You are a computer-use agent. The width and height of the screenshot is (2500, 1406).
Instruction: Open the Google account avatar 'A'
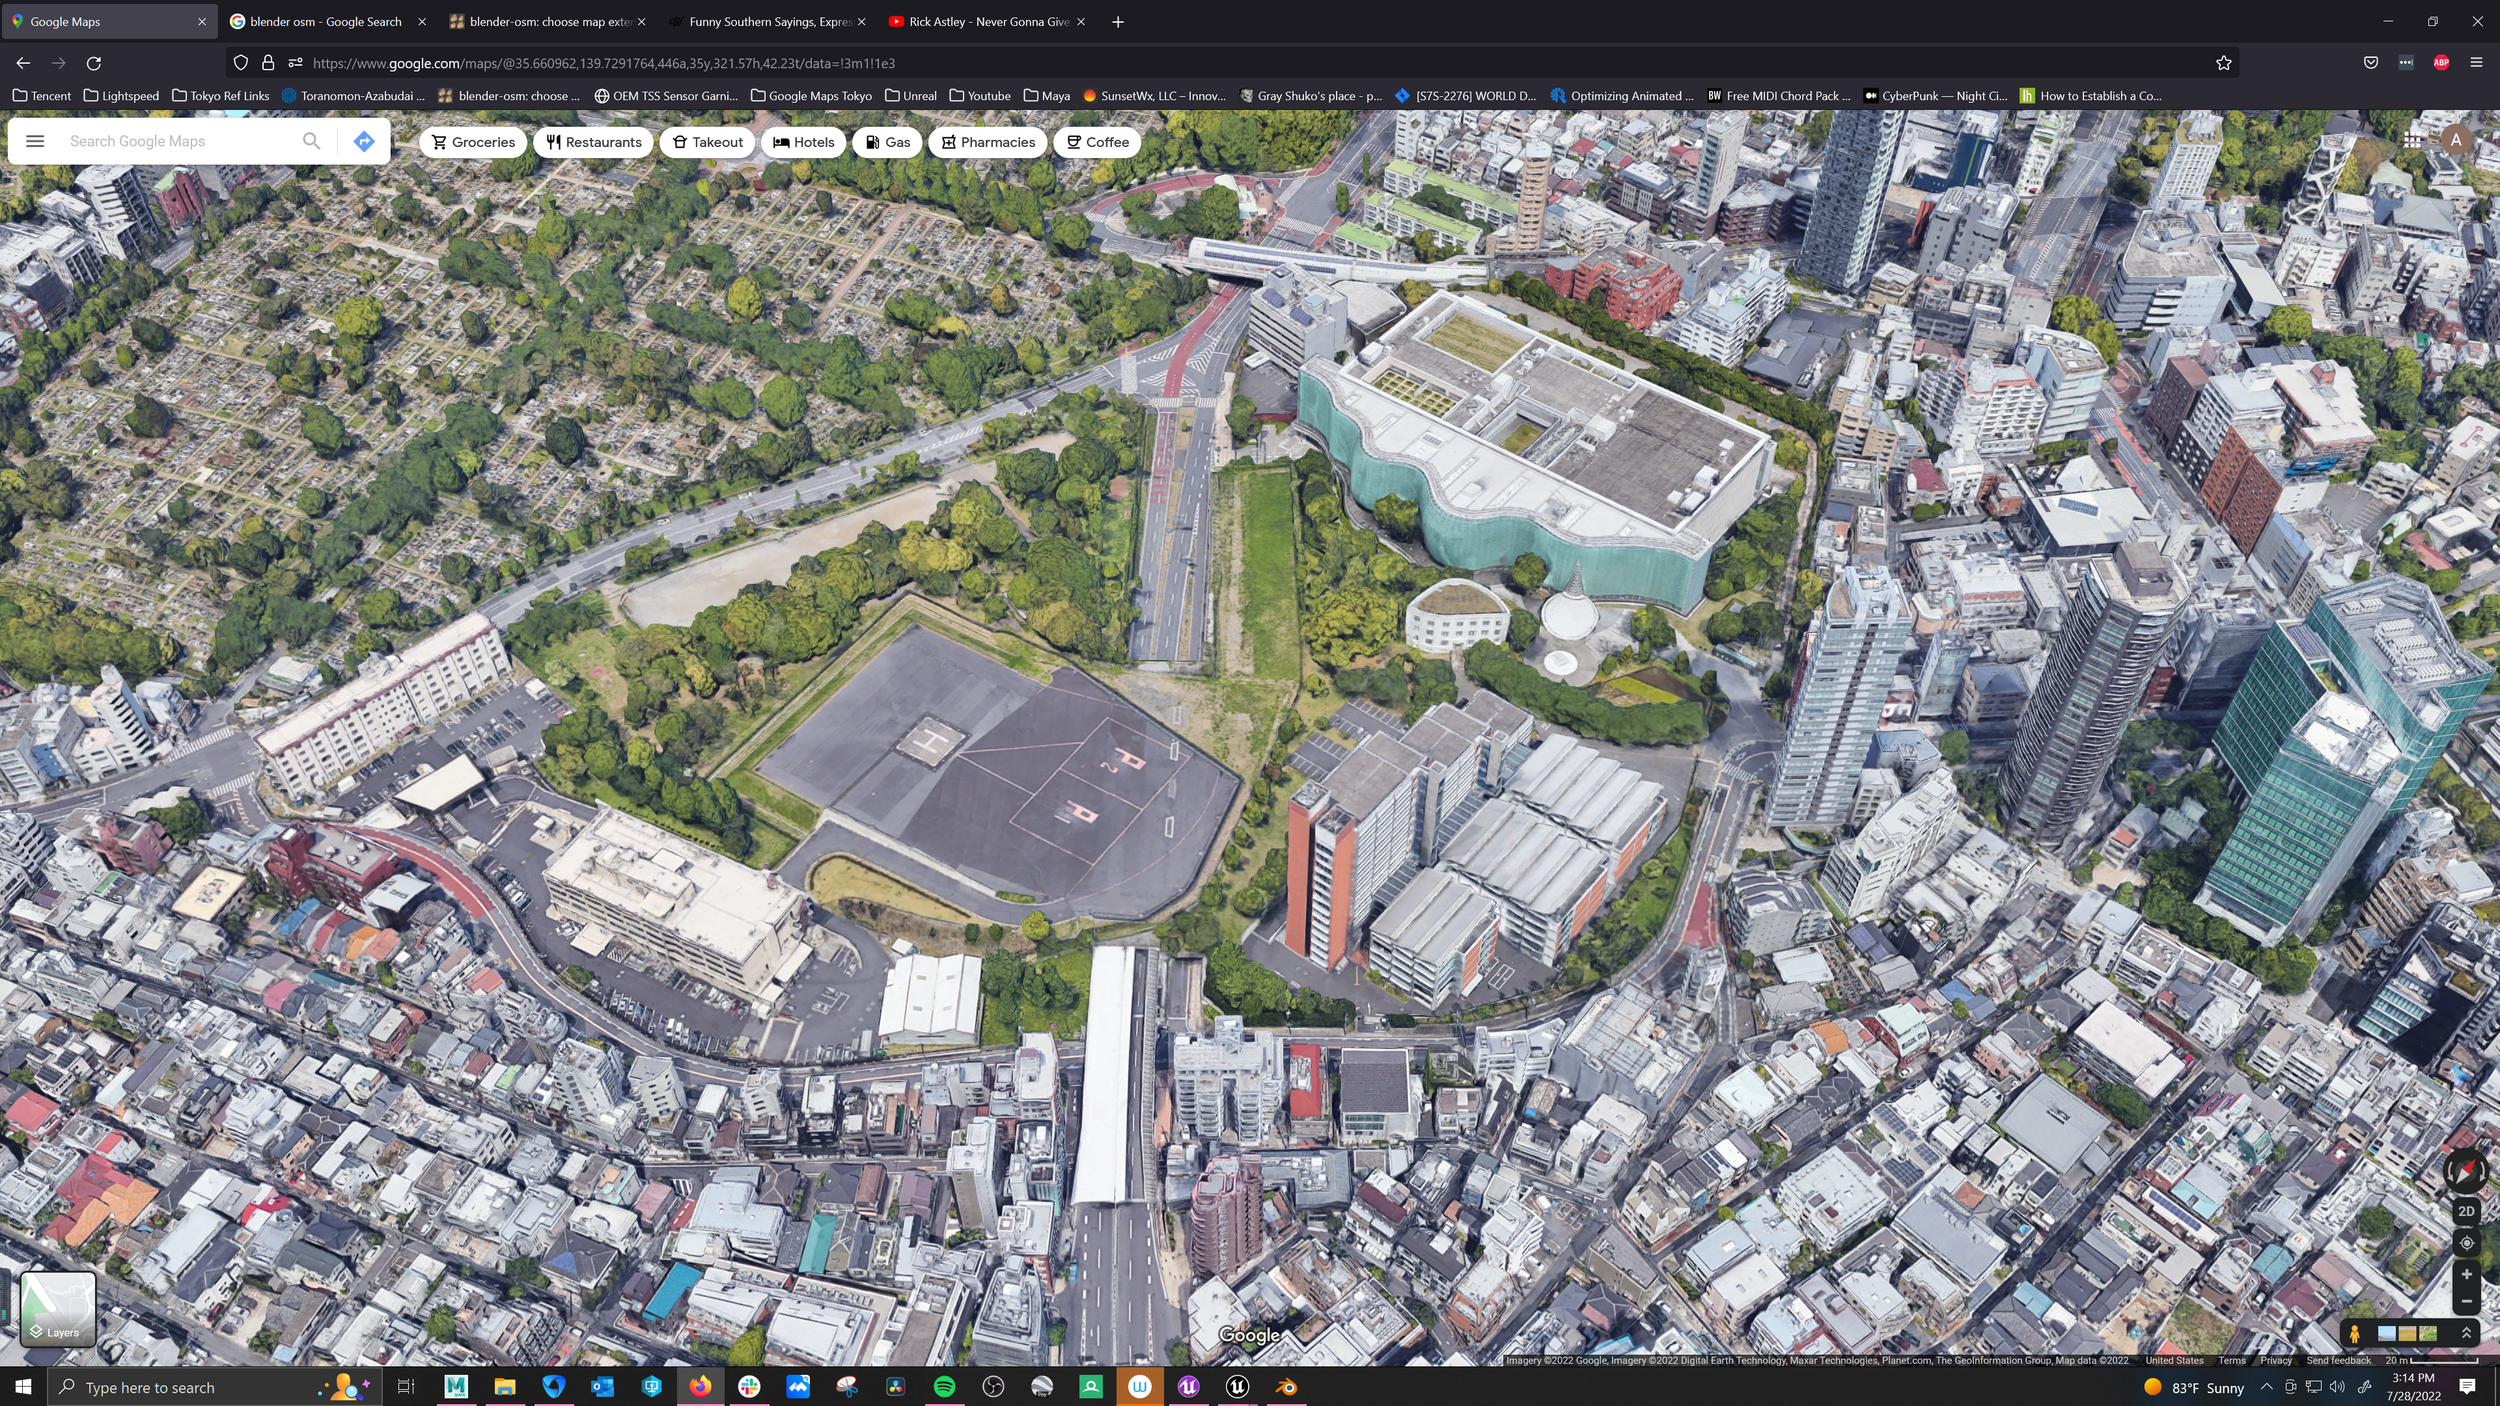pyautogui.click(x=2455, y=140)
